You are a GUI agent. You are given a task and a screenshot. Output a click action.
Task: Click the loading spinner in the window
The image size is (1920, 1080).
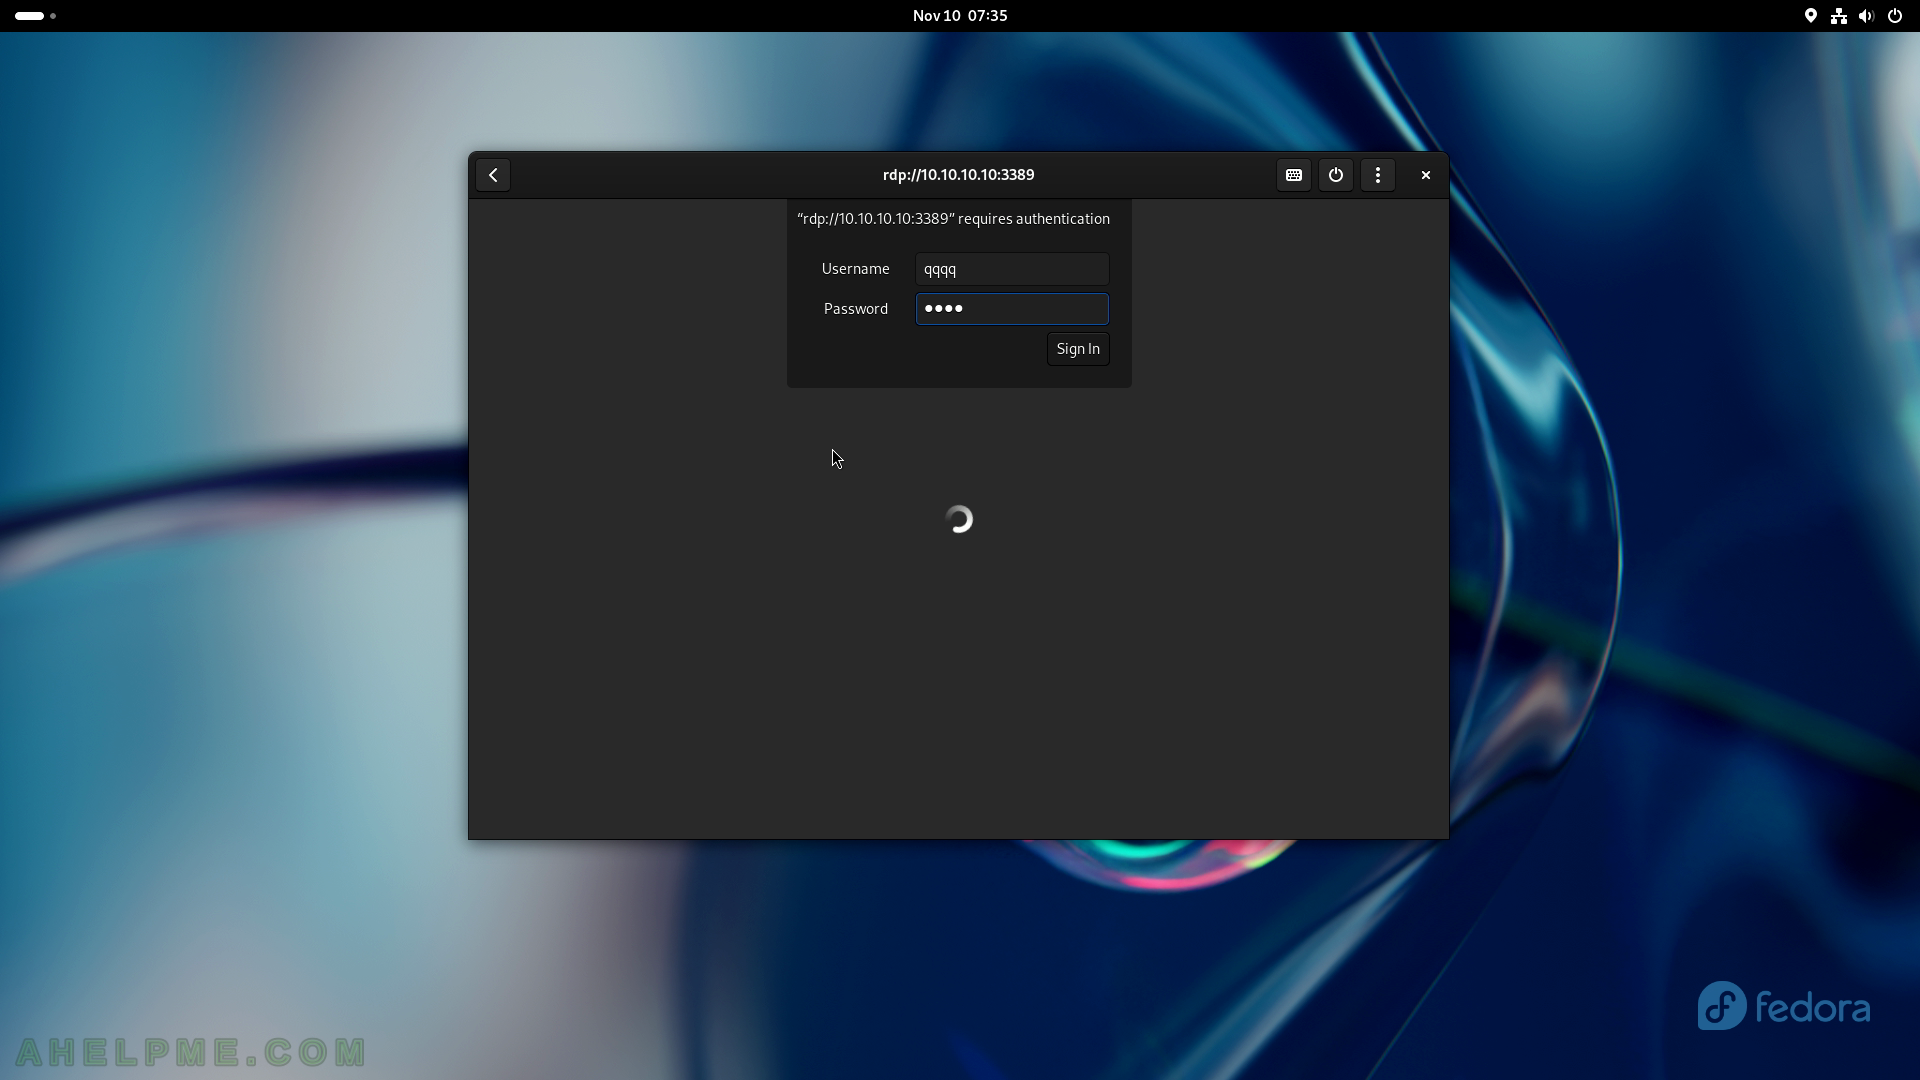pyautogui.click(x=959, y=519)
